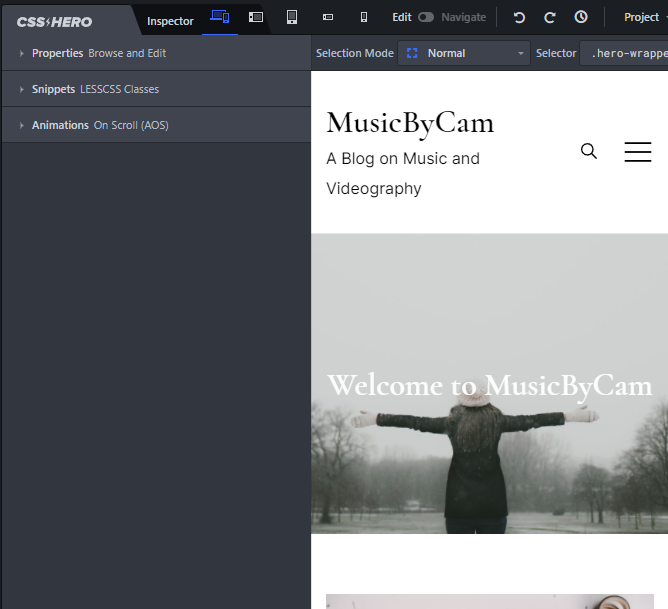Expand the Properties Browse and Edit section
668x609 pixels.
[156, 53]
